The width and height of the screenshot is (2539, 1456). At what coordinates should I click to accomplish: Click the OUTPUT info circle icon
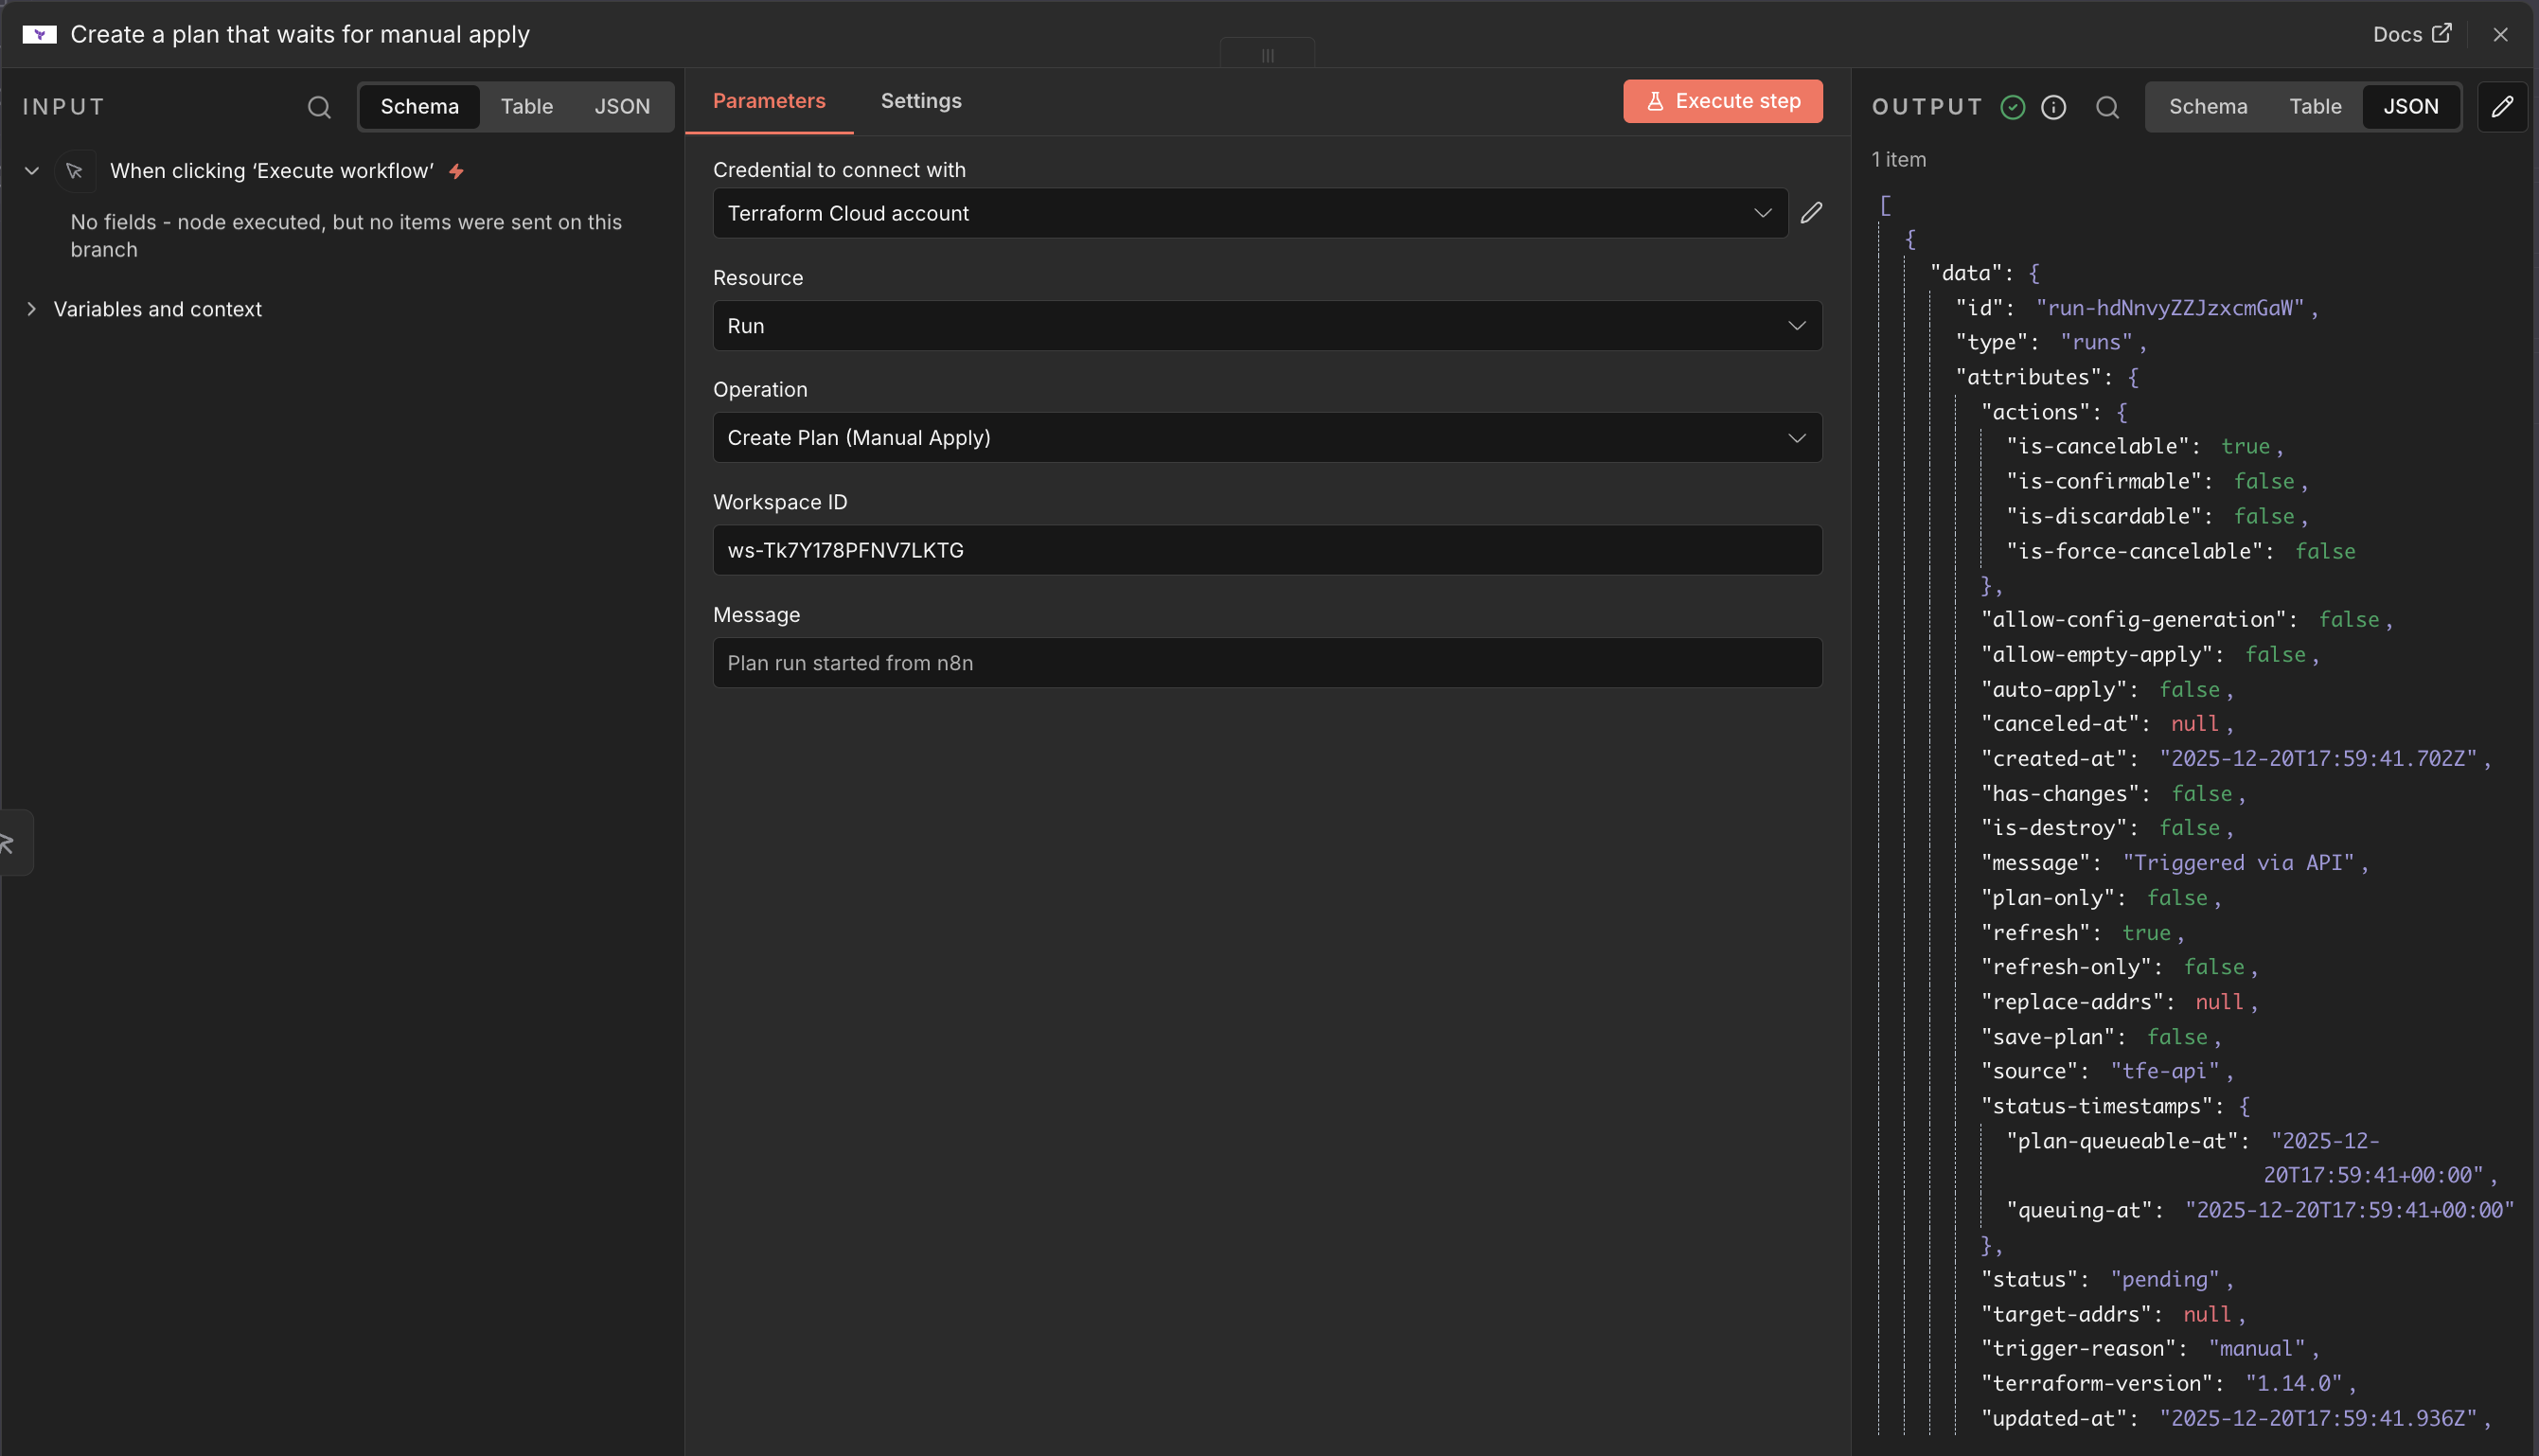point(2053,107)
